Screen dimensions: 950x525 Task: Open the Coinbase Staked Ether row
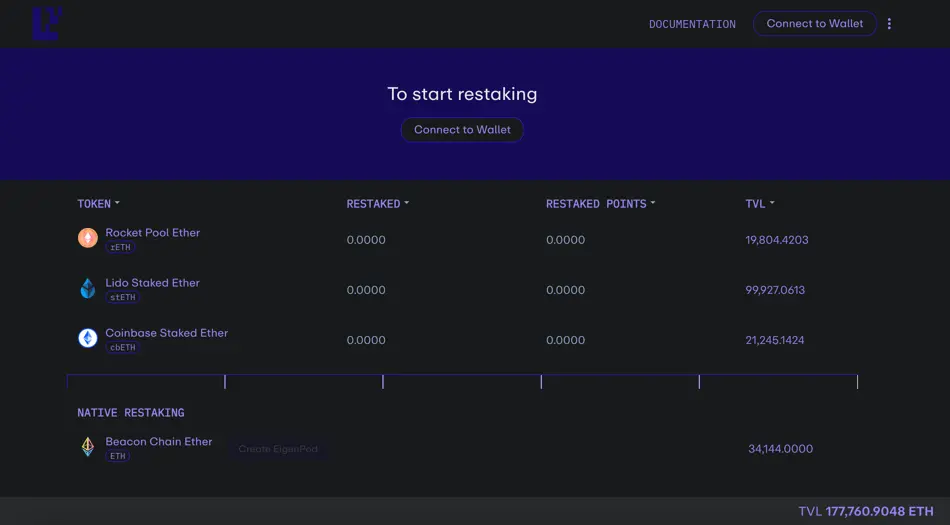click(x=462, y=340)
